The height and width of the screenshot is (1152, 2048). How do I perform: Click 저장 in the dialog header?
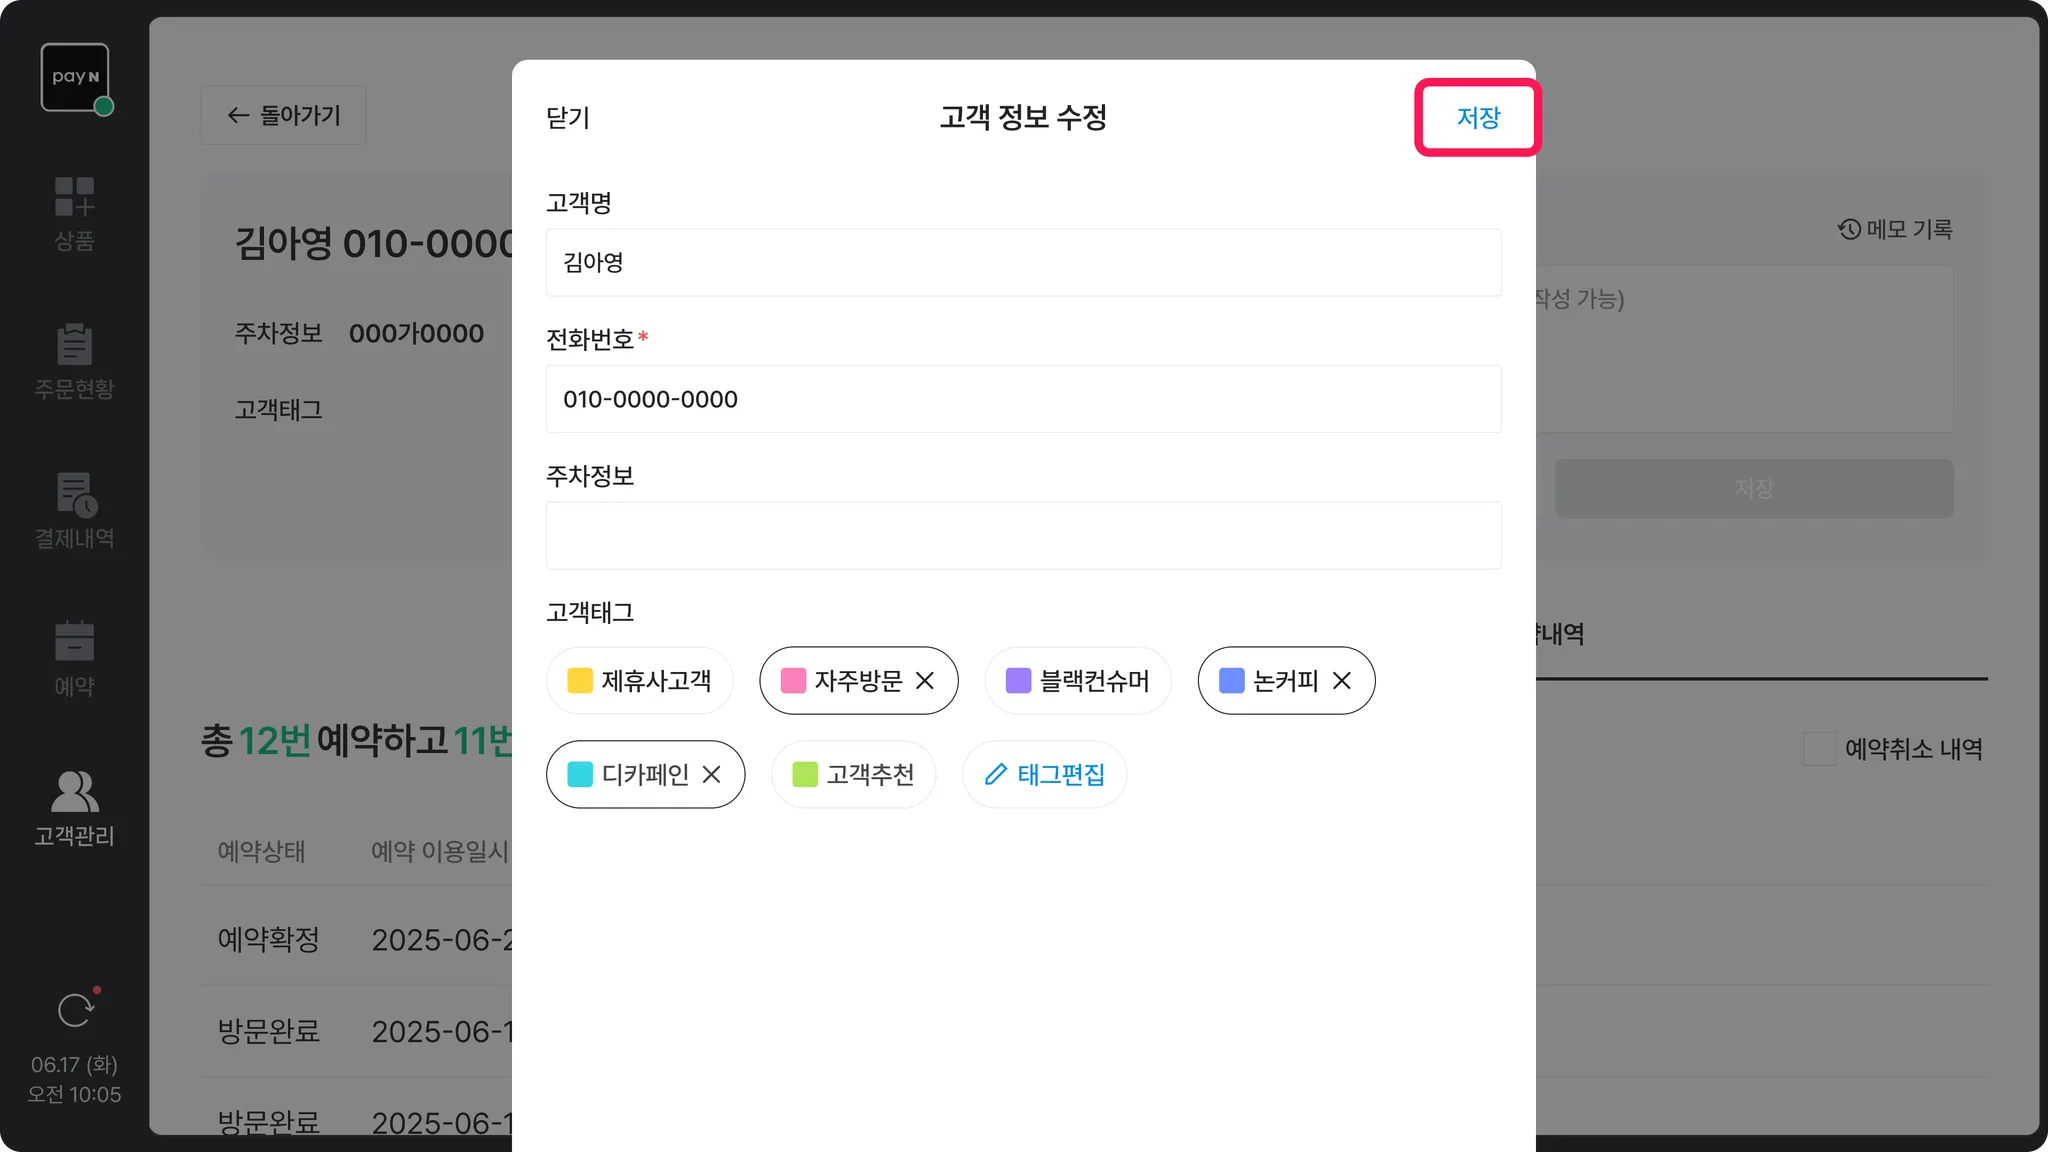coord(1477,118)
